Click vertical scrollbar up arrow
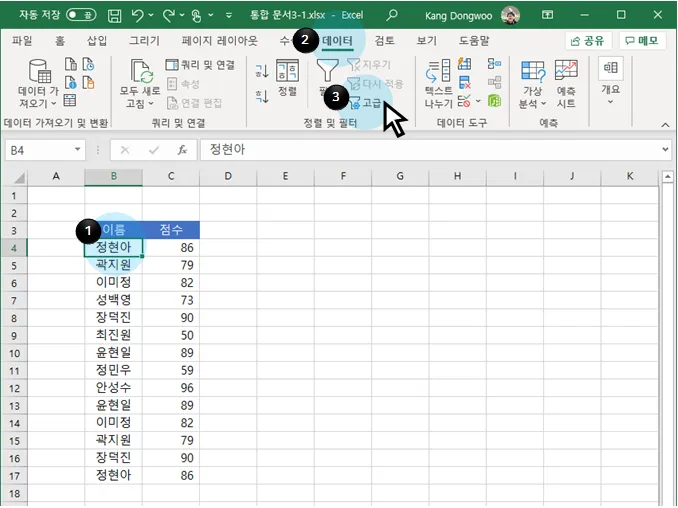678x508 pixels. (x=668, y=176)
